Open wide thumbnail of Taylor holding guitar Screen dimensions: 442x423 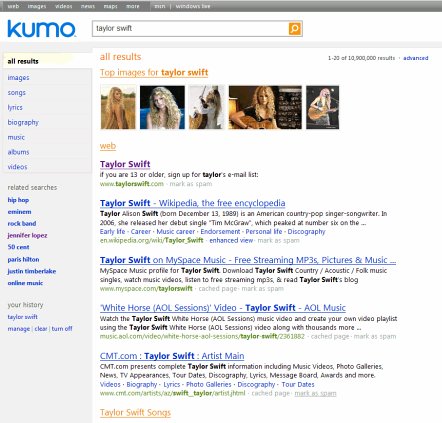[265, 107]
